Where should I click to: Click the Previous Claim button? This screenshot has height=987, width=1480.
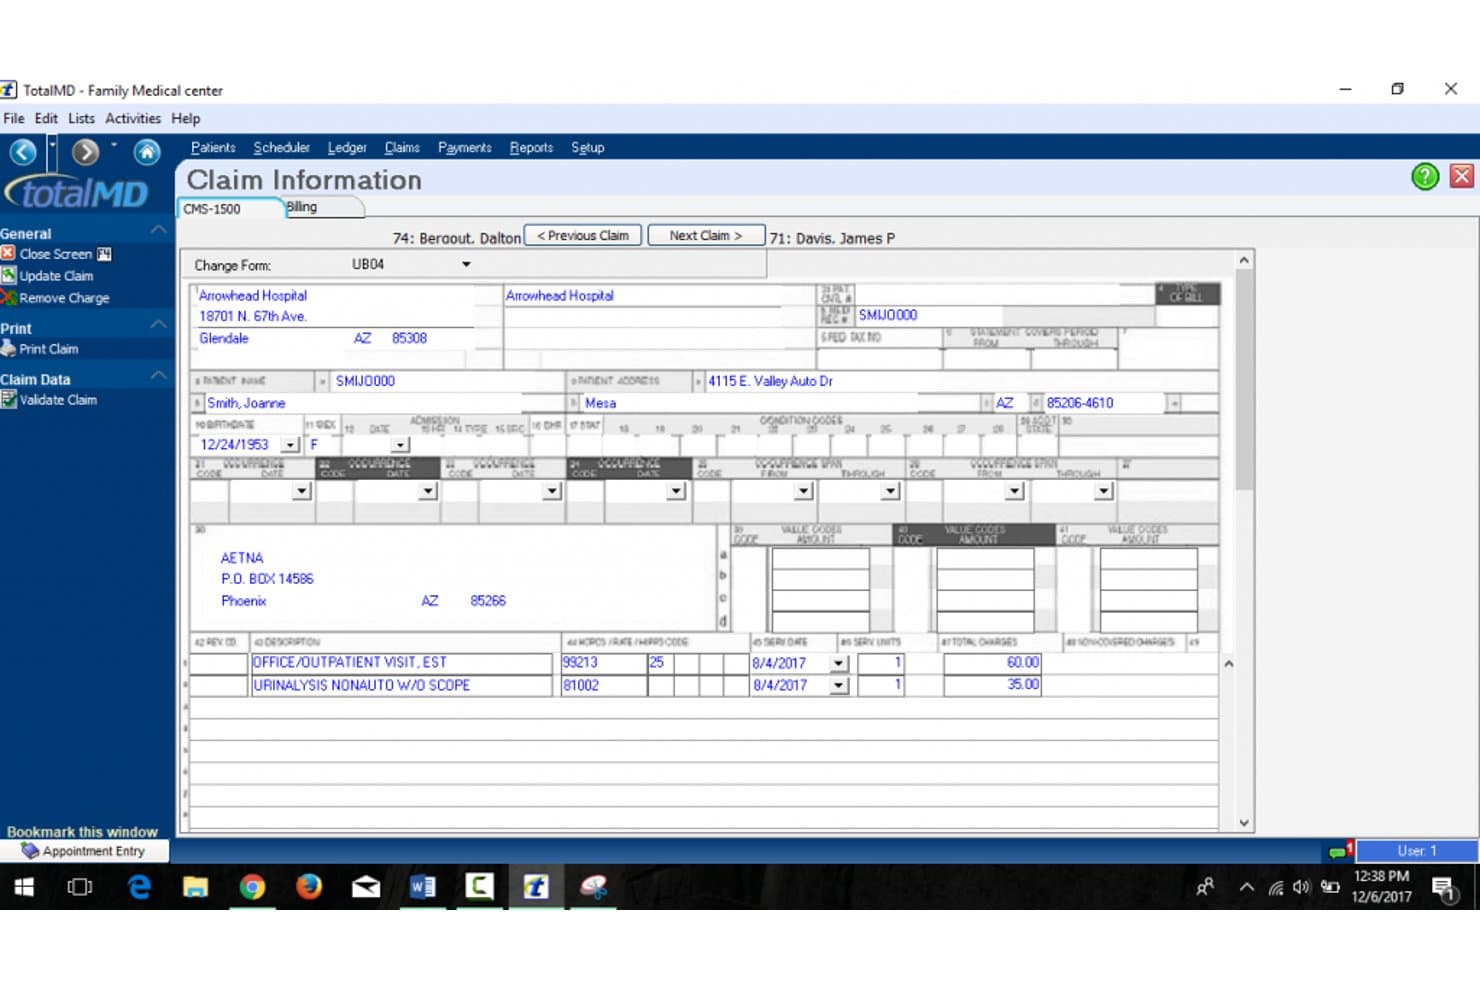point(583,236)
